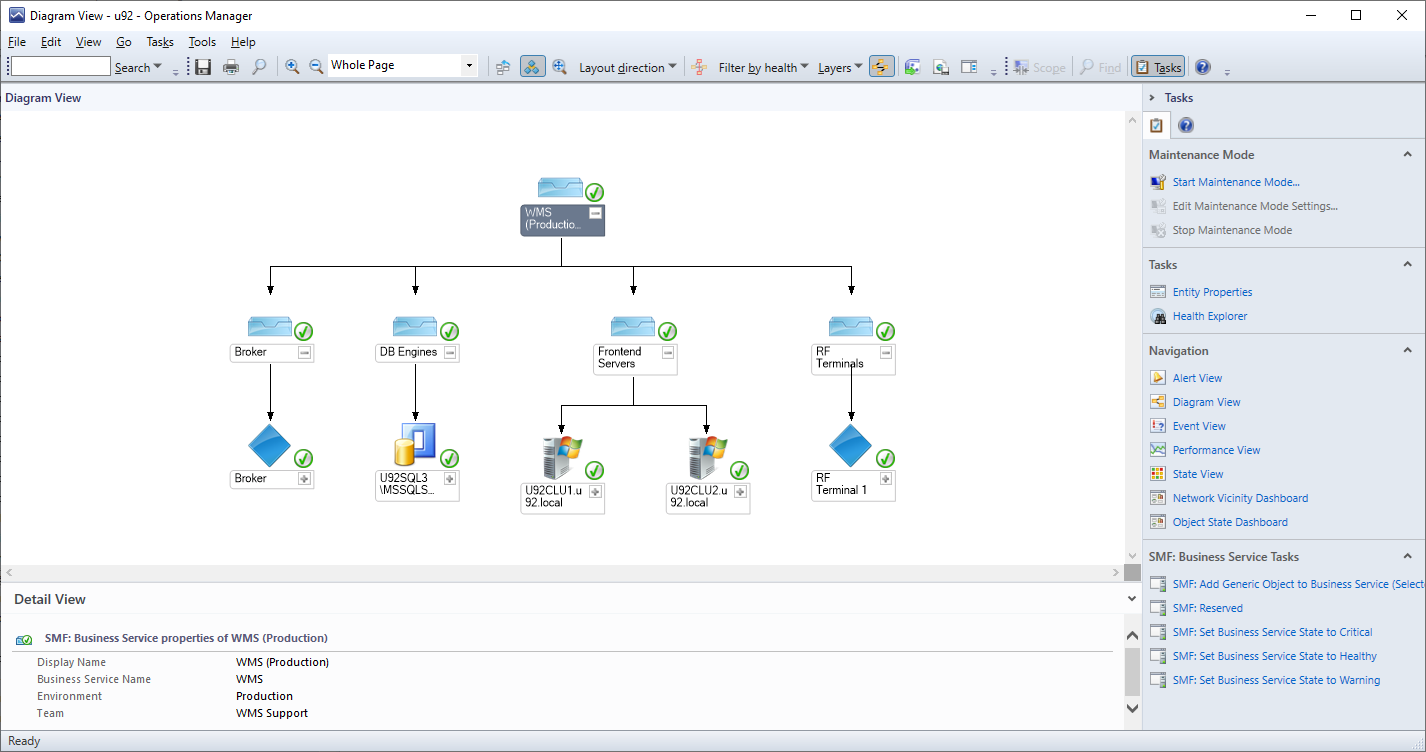Click the pane layout icon in the toolbar

[969, 67]
